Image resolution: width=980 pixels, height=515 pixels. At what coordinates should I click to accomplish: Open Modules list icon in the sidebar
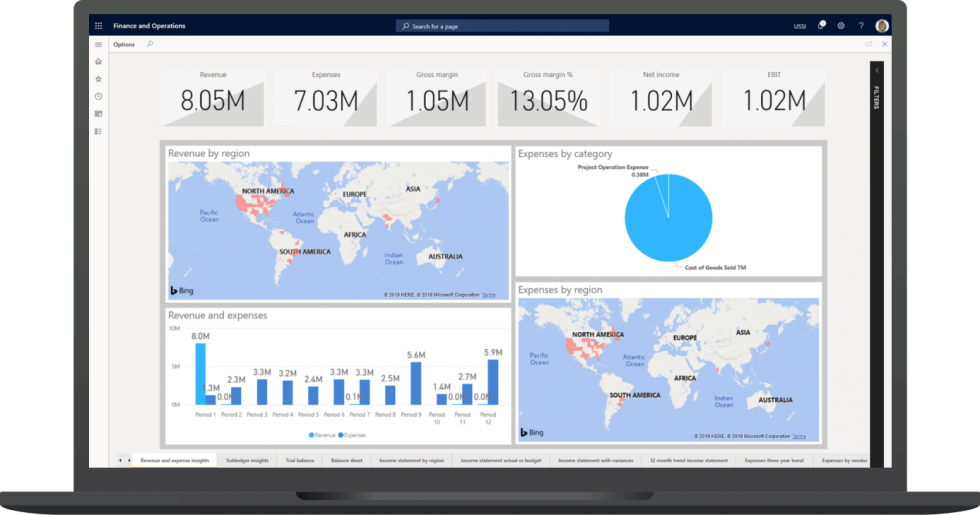98,131
